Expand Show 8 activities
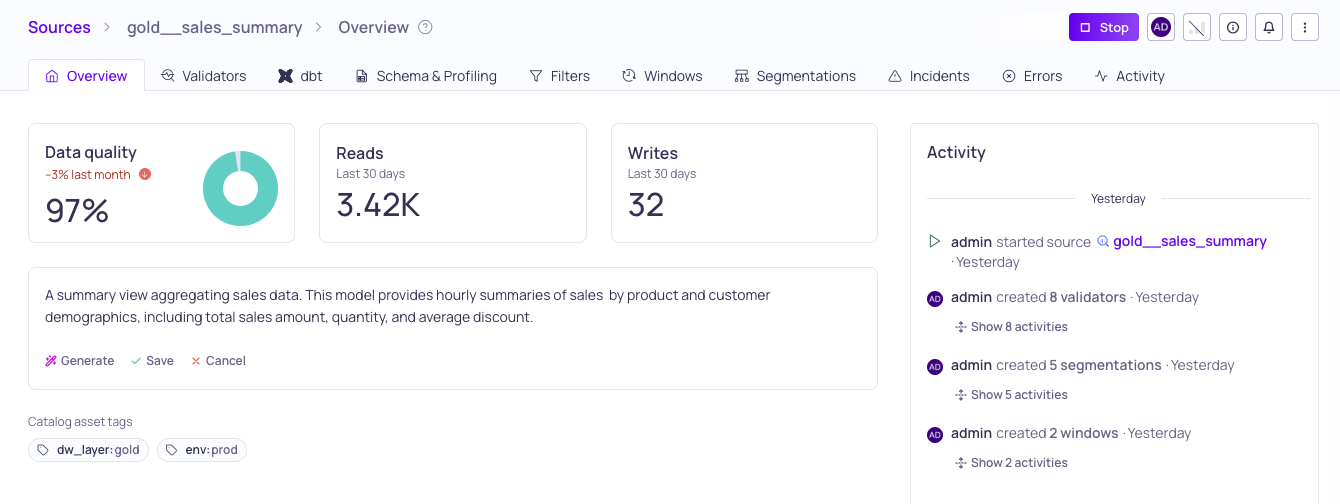This screenshot has width=1340, height=504. tap(1011, 327)
